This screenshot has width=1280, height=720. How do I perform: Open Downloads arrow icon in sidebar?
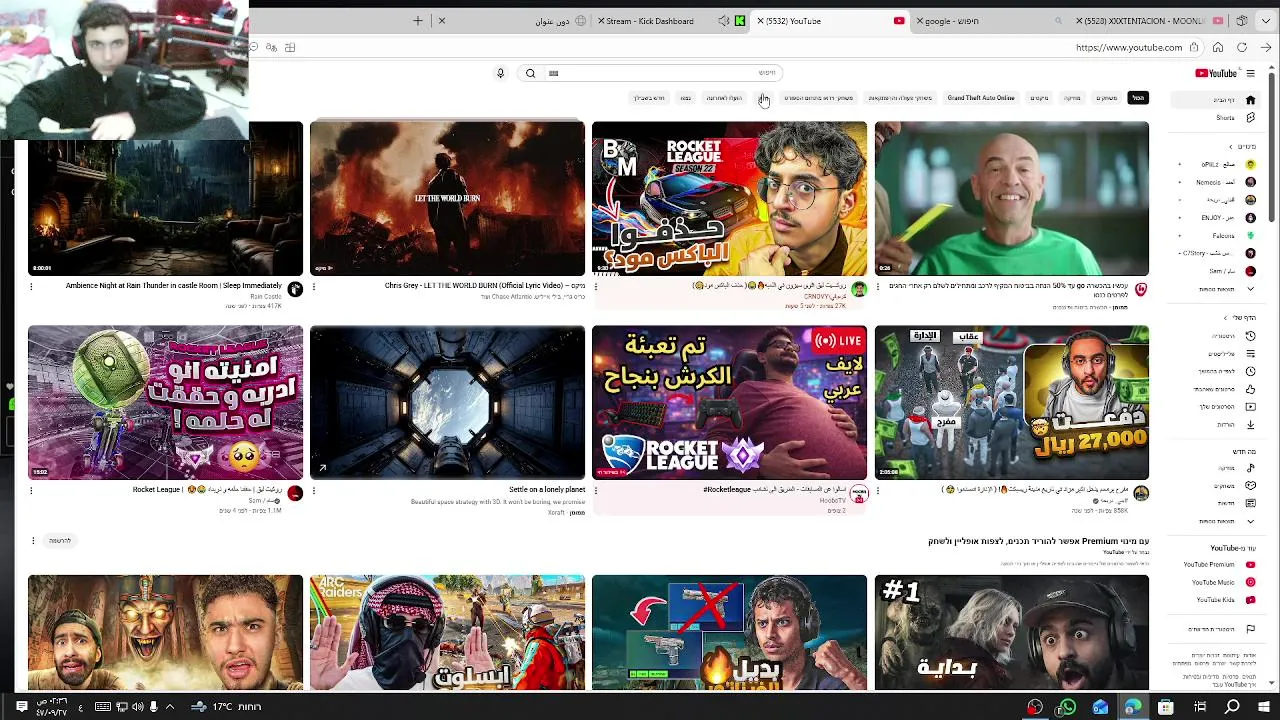point(1250,425)
